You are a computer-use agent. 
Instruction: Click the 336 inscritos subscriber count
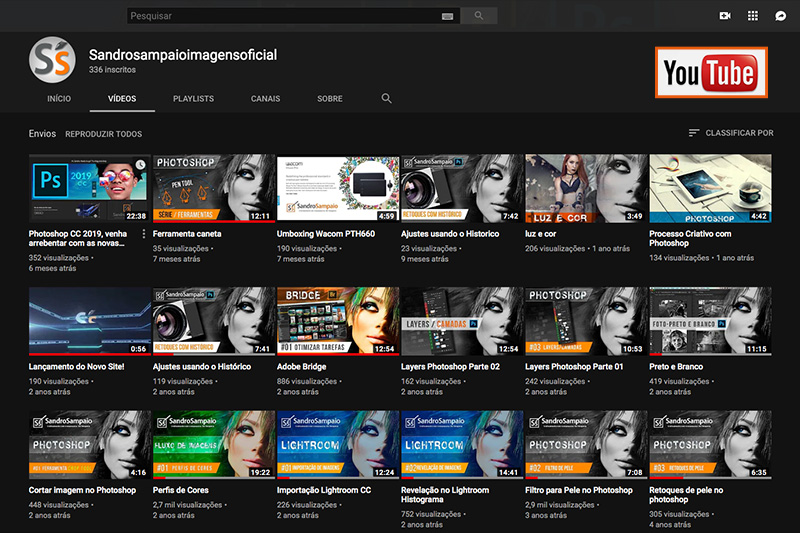coord(112,69)
